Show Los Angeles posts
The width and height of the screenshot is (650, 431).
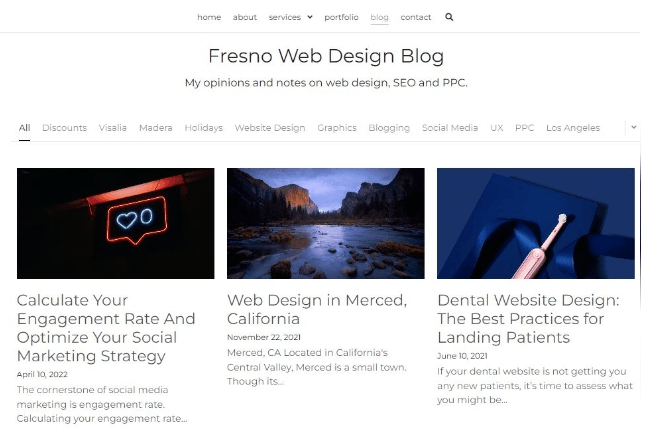[x=573, y=128]
